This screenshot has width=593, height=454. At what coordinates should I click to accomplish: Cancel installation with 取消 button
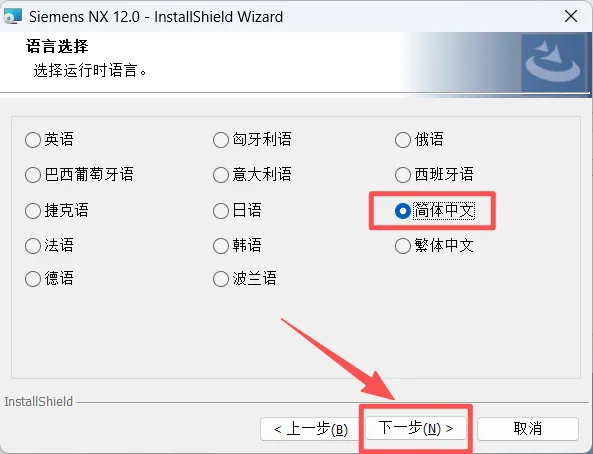[528, 429]
